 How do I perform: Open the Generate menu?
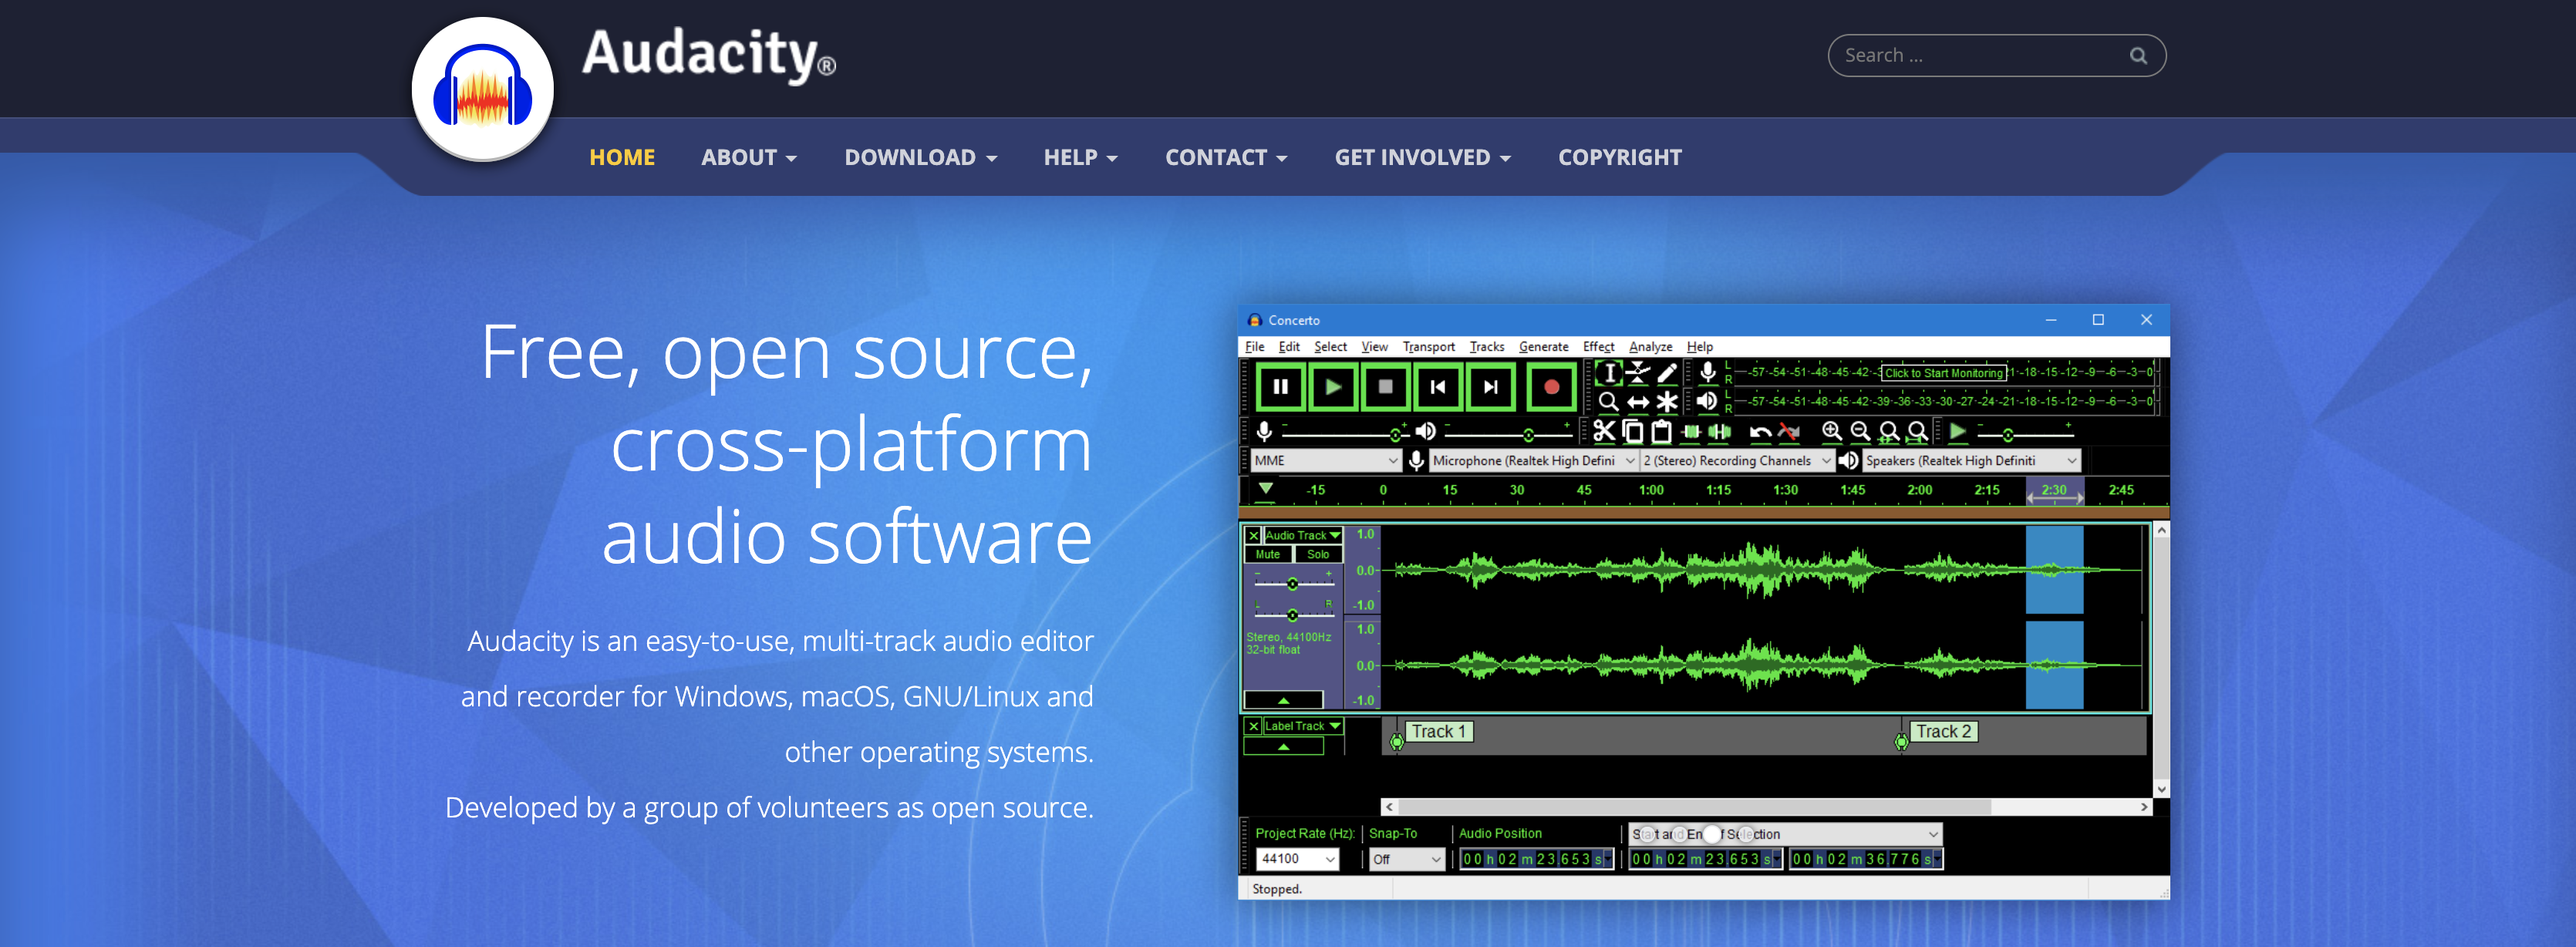(1543, 347)
